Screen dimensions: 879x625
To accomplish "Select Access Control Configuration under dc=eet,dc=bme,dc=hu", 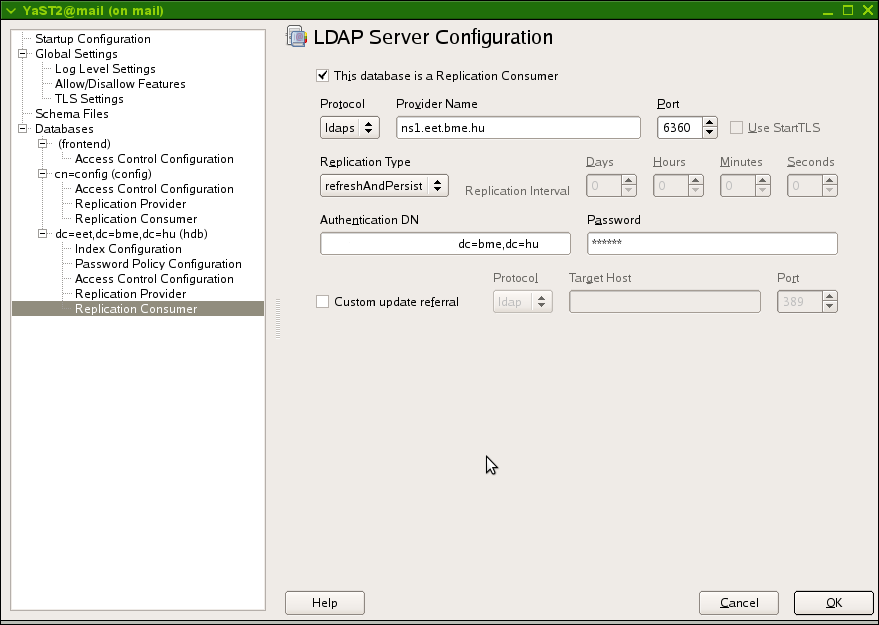I will (x=154, y=279).
